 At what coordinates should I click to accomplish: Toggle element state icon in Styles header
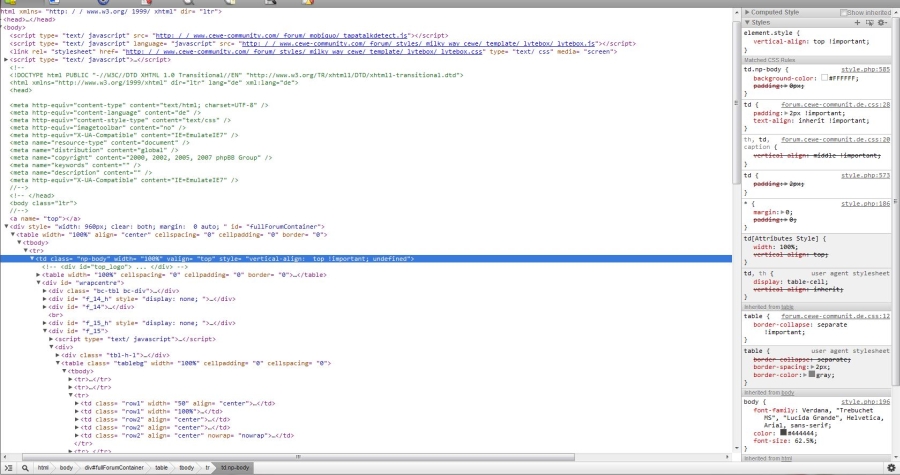(x=870, y=22)
